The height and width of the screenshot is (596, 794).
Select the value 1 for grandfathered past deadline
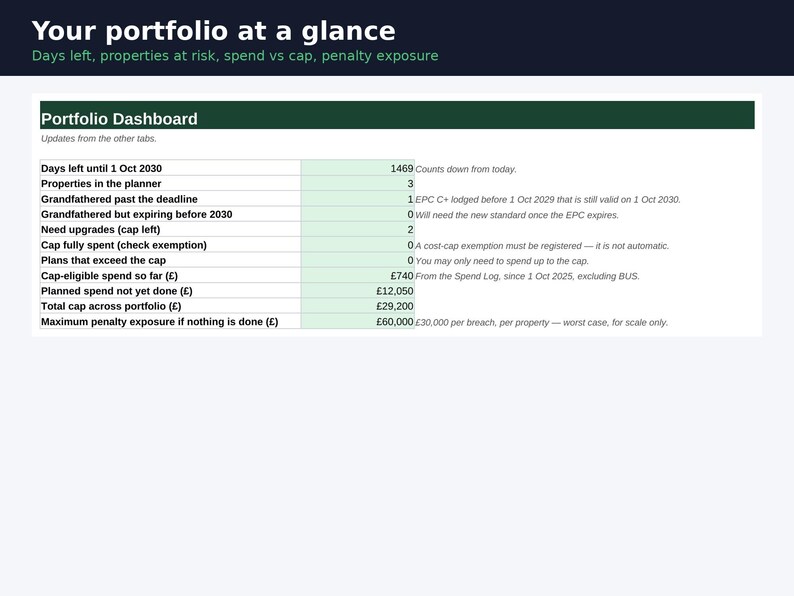[358, 198]
